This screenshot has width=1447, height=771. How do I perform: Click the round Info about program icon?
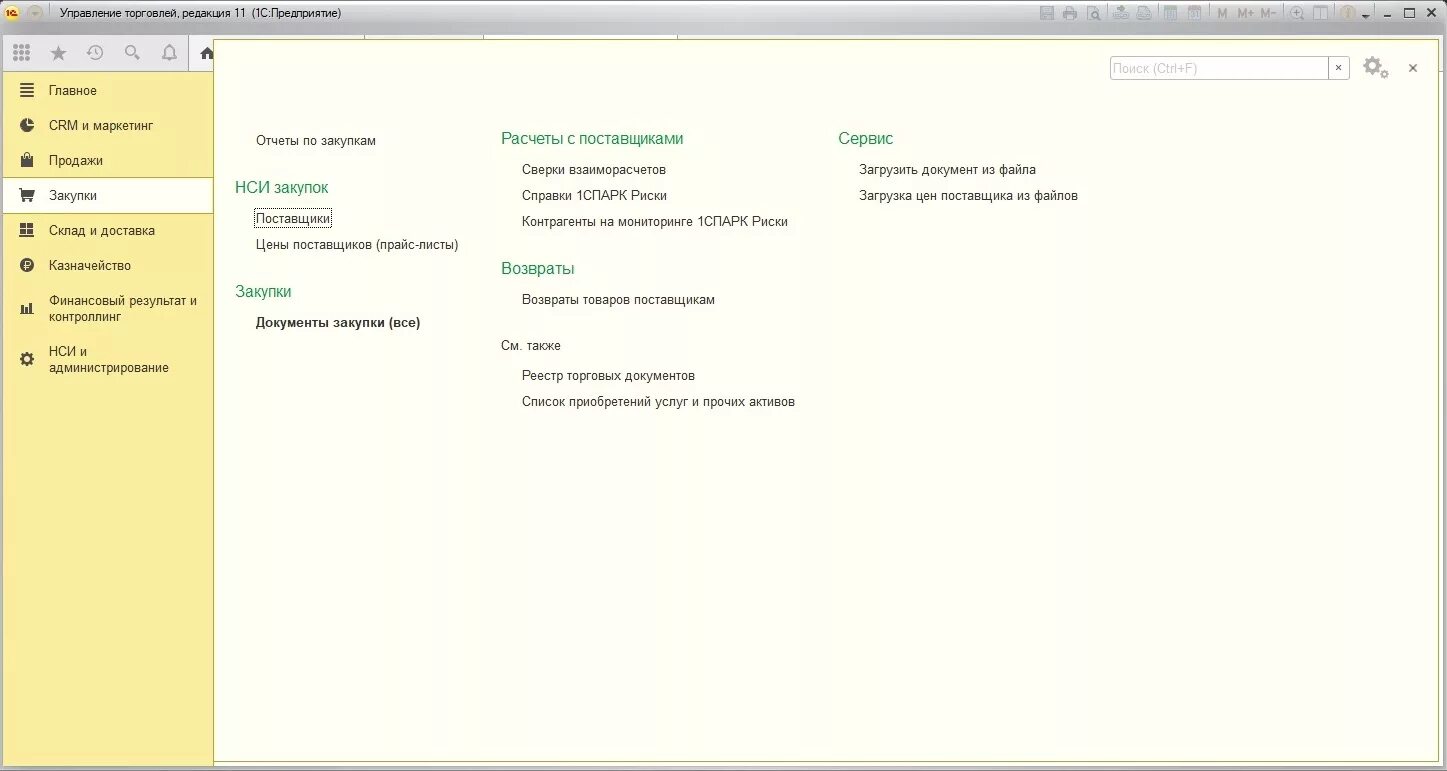coord(1348,13)
